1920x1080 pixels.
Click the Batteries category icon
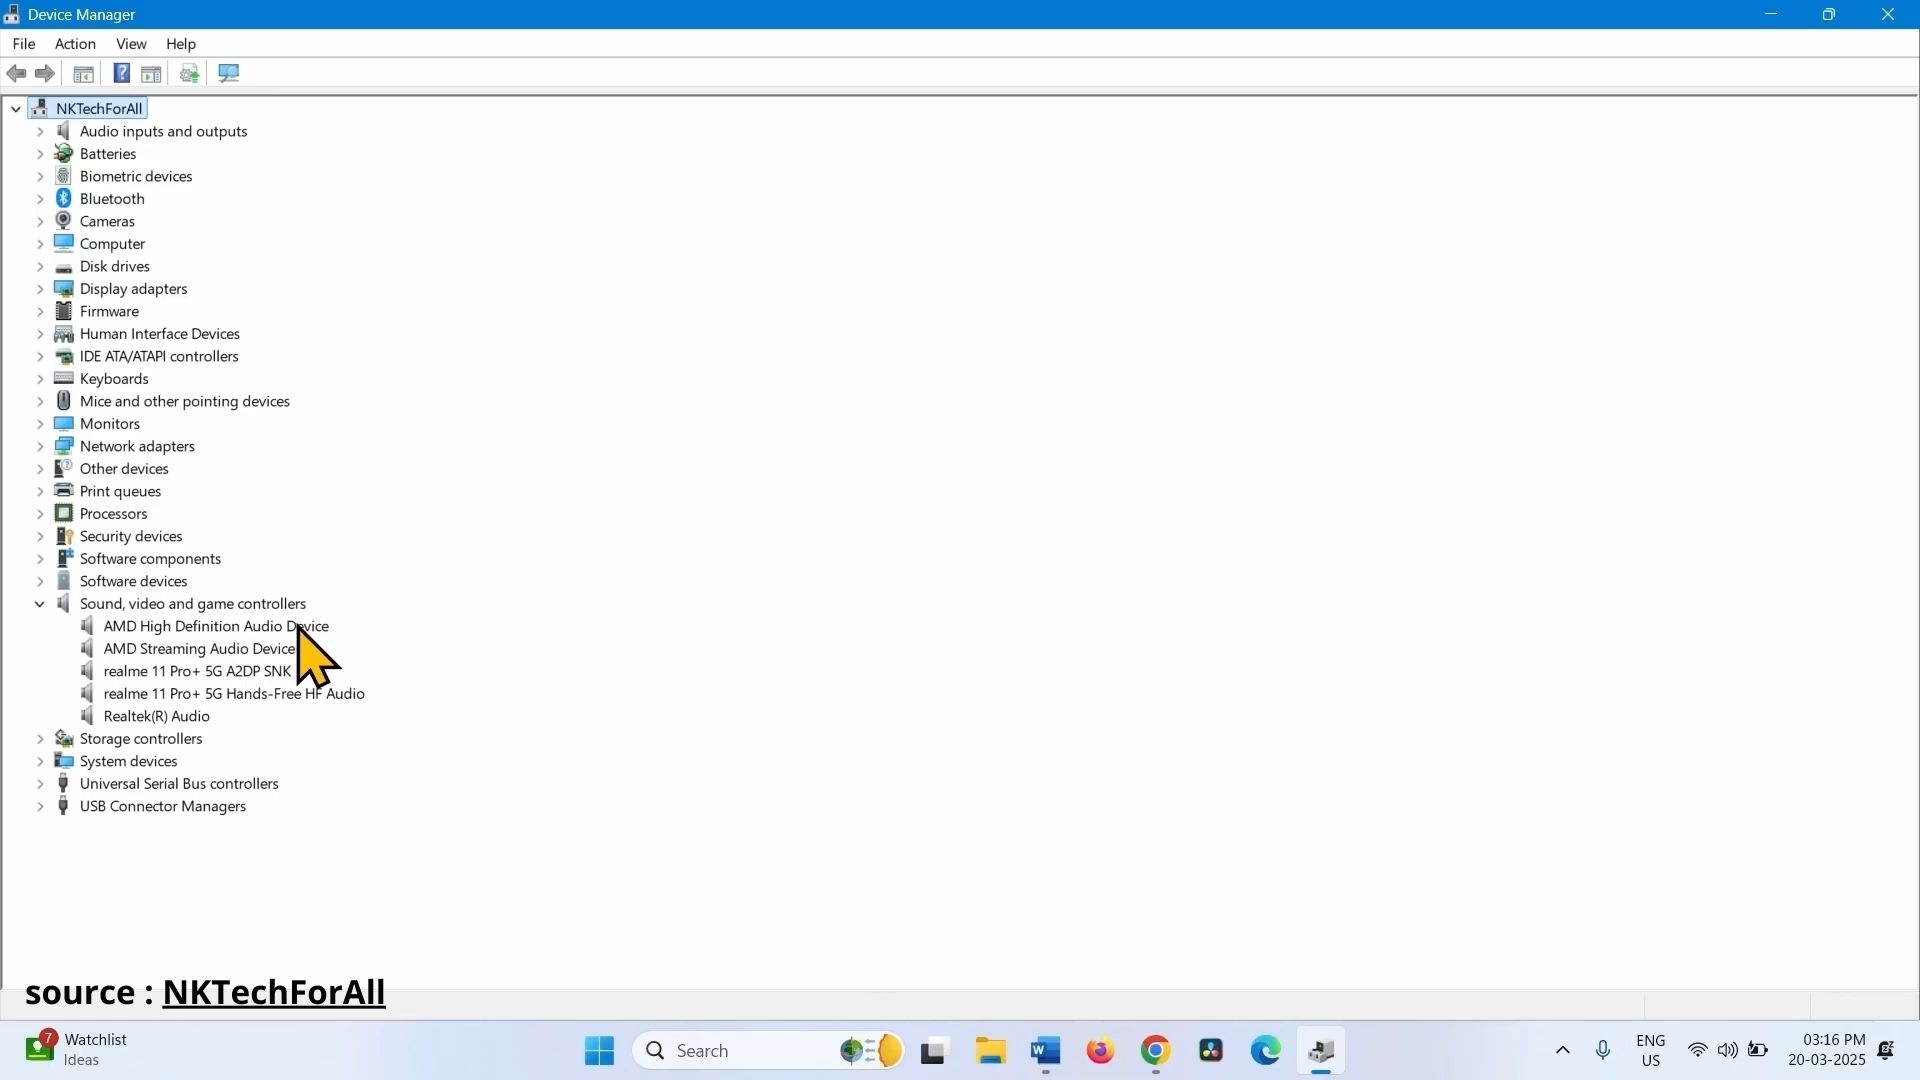coord(64,154)
